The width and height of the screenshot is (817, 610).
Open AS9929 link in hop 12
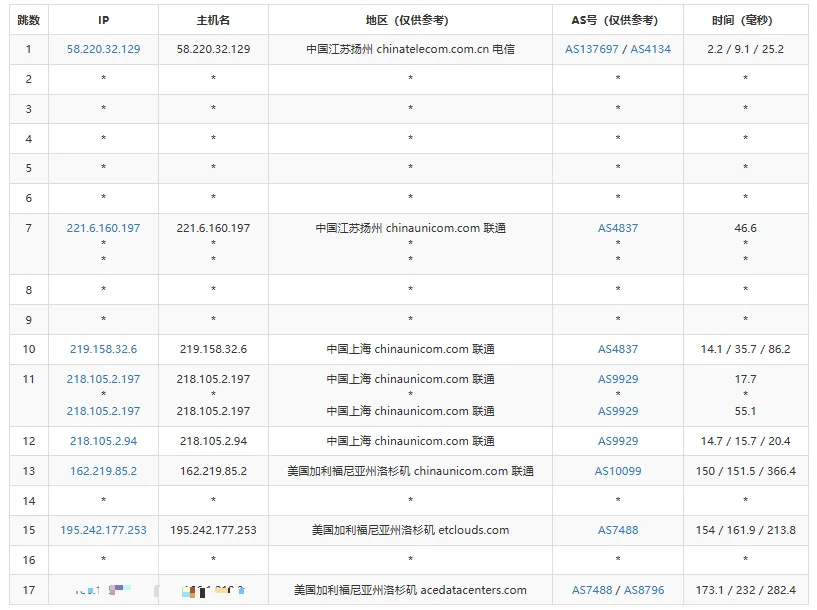point(617,441)
